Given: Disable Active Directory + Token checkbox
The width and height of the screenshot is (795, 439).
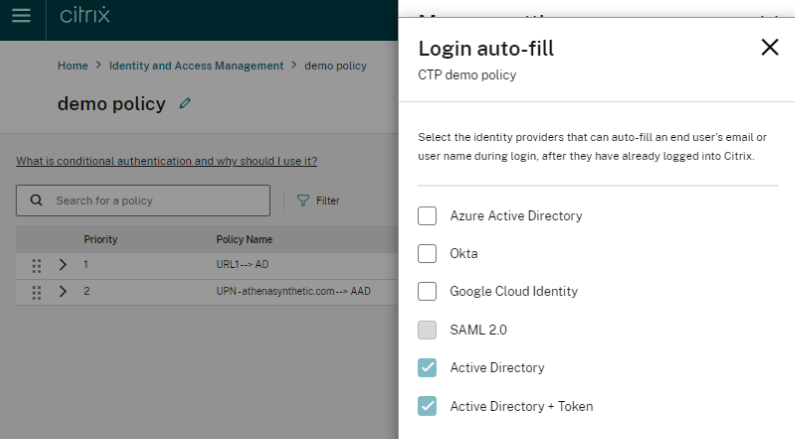Looking at the screenshot, I should (427, 406).
